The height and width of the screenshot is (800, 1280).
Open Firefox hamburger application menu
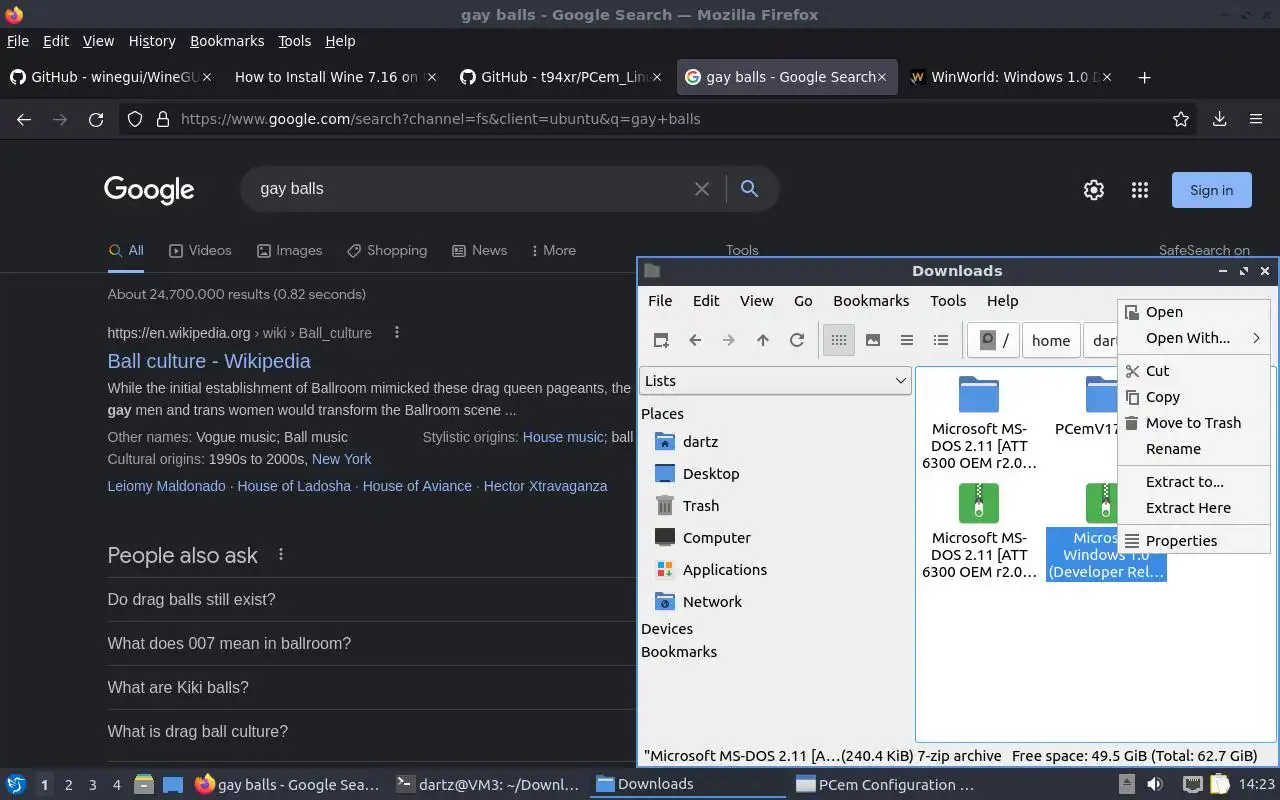pyautogui.click(x=1256, y=119)
